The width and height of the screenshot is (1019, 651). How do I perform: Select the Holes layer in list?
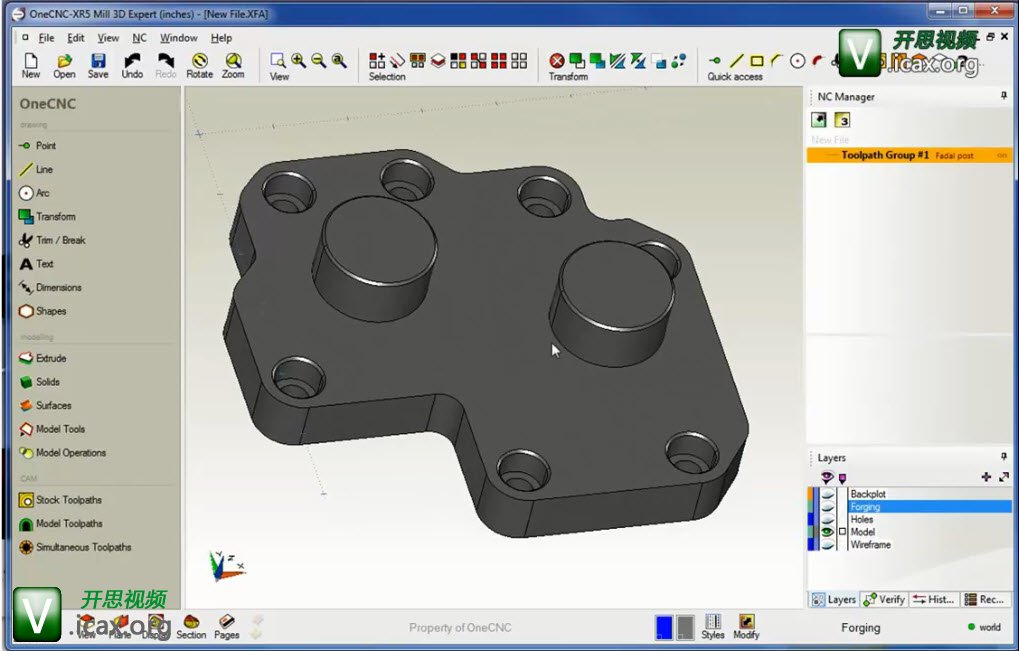tap(861, 519)
